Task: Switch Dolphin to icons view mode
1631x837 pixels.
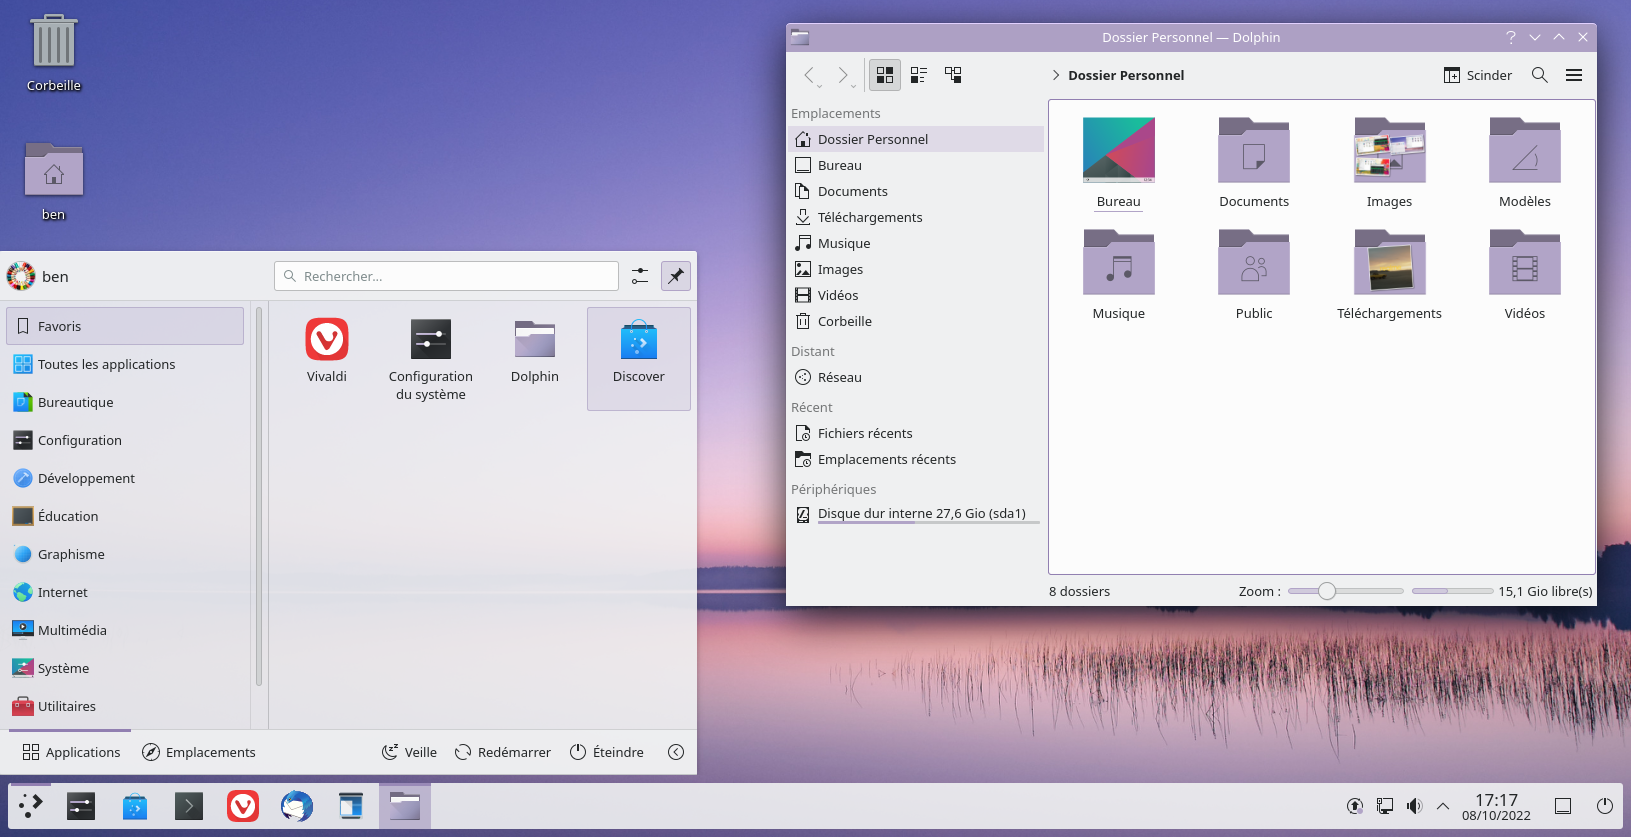Action: 885,75
